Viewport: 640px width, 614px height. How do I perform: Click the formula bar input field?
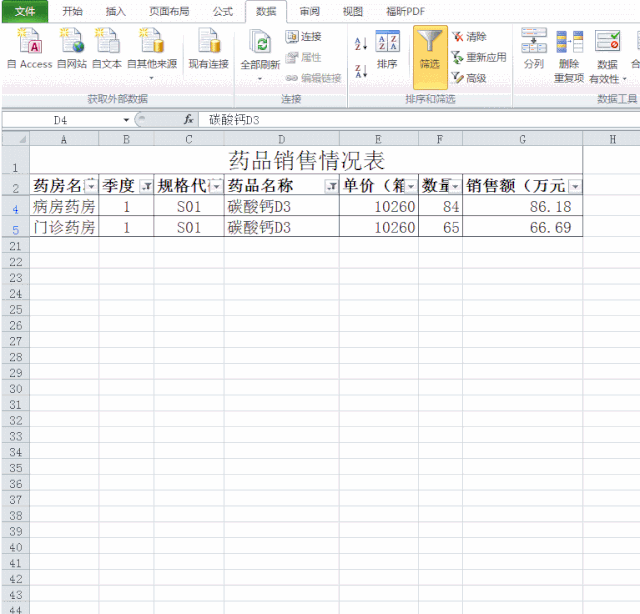pos(419,120)
